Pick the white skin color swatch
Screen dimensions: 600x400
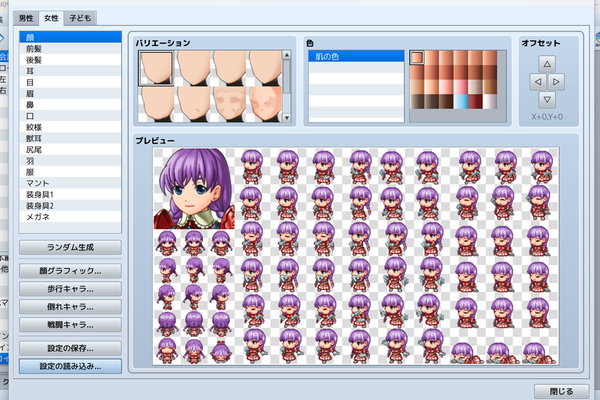[490, 101]
